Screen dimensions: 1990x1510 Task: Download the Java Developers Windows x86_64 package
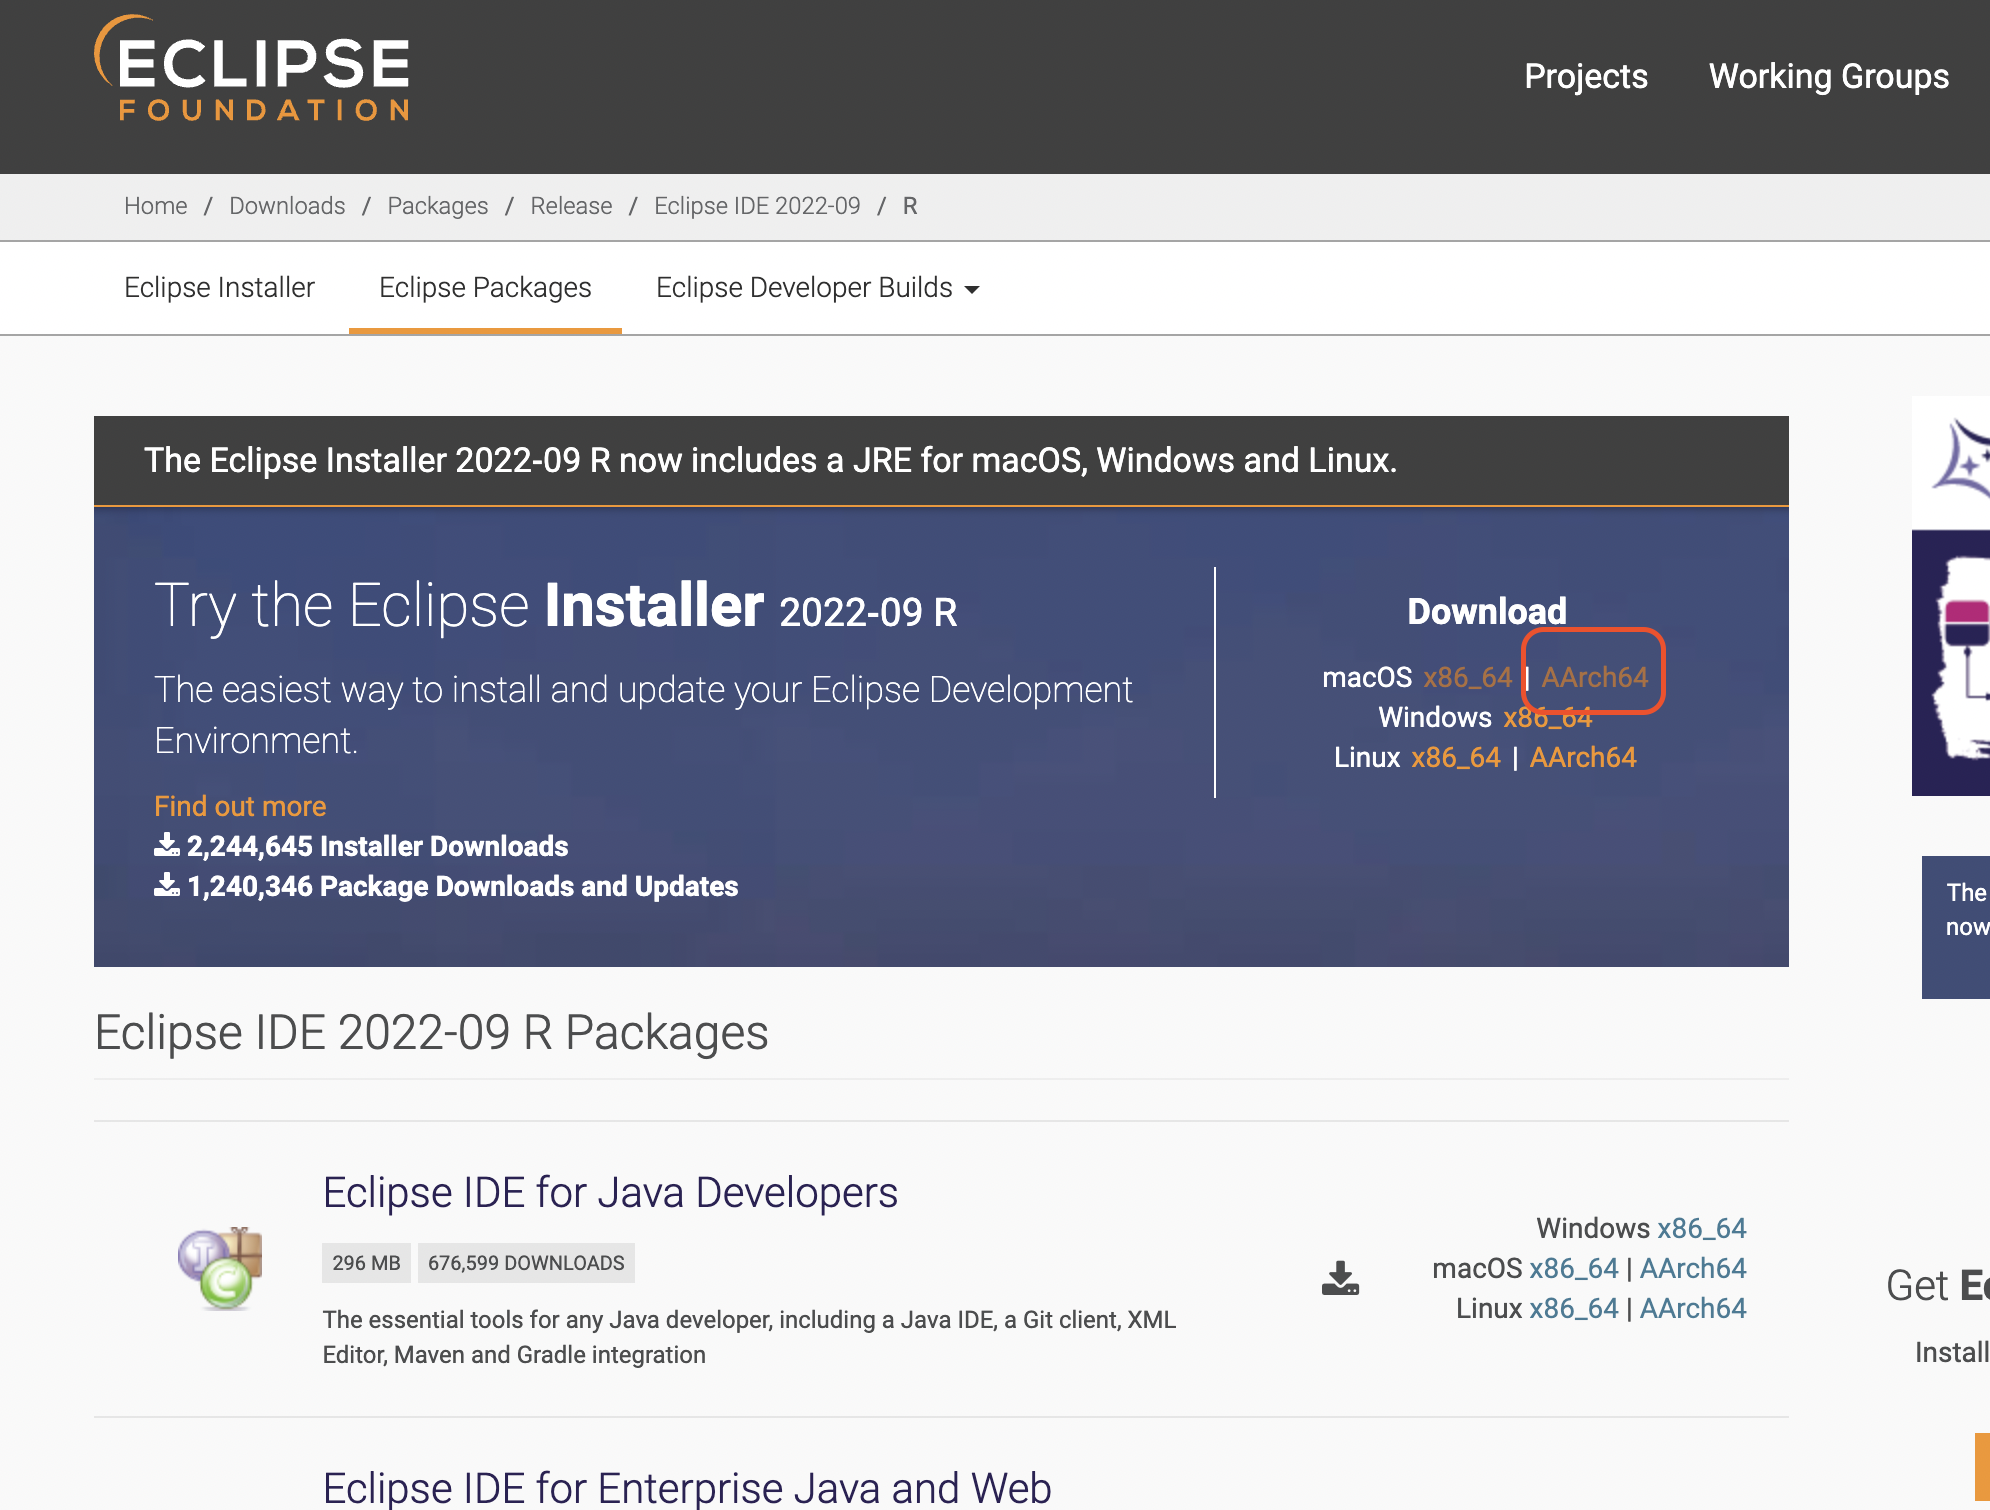(x=1701, y=1228)
